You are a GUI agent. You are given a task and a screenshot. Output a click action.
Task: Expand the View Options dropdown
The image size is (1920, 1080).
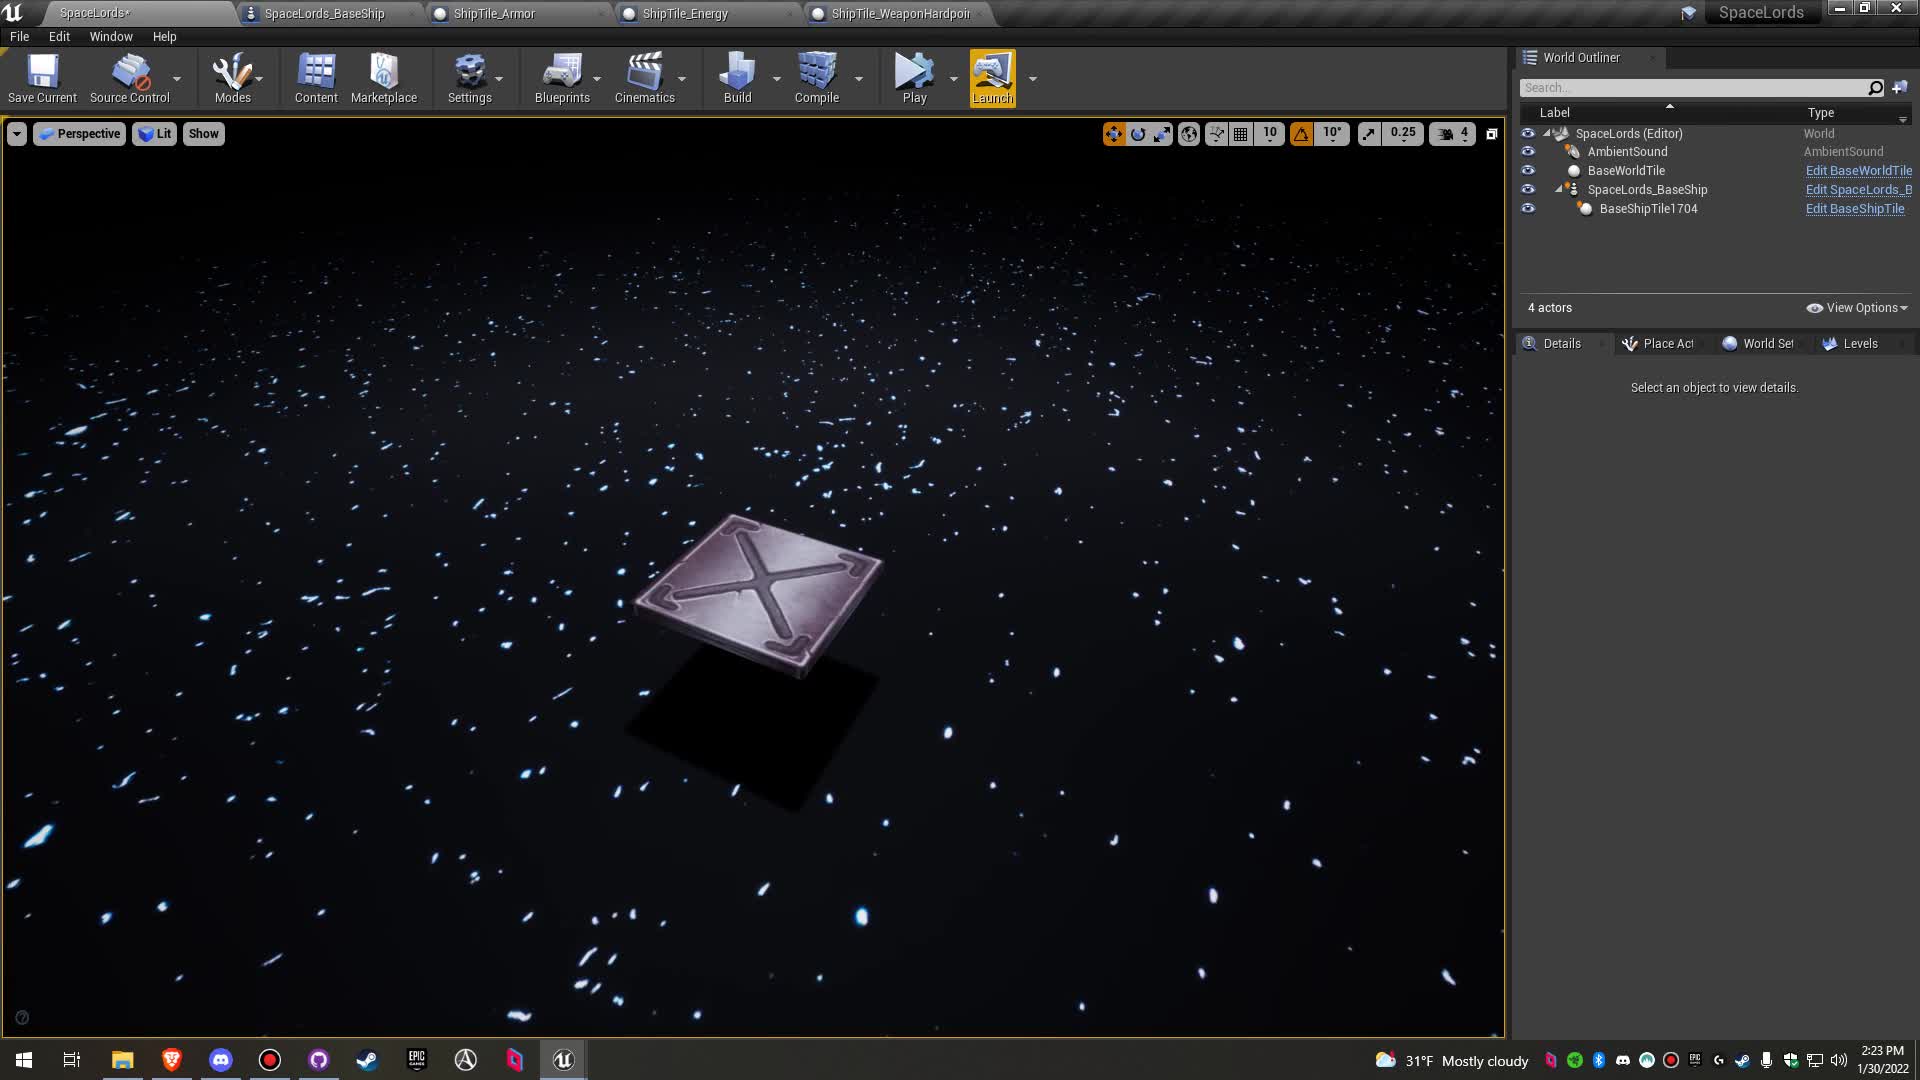click(1857, 308)
